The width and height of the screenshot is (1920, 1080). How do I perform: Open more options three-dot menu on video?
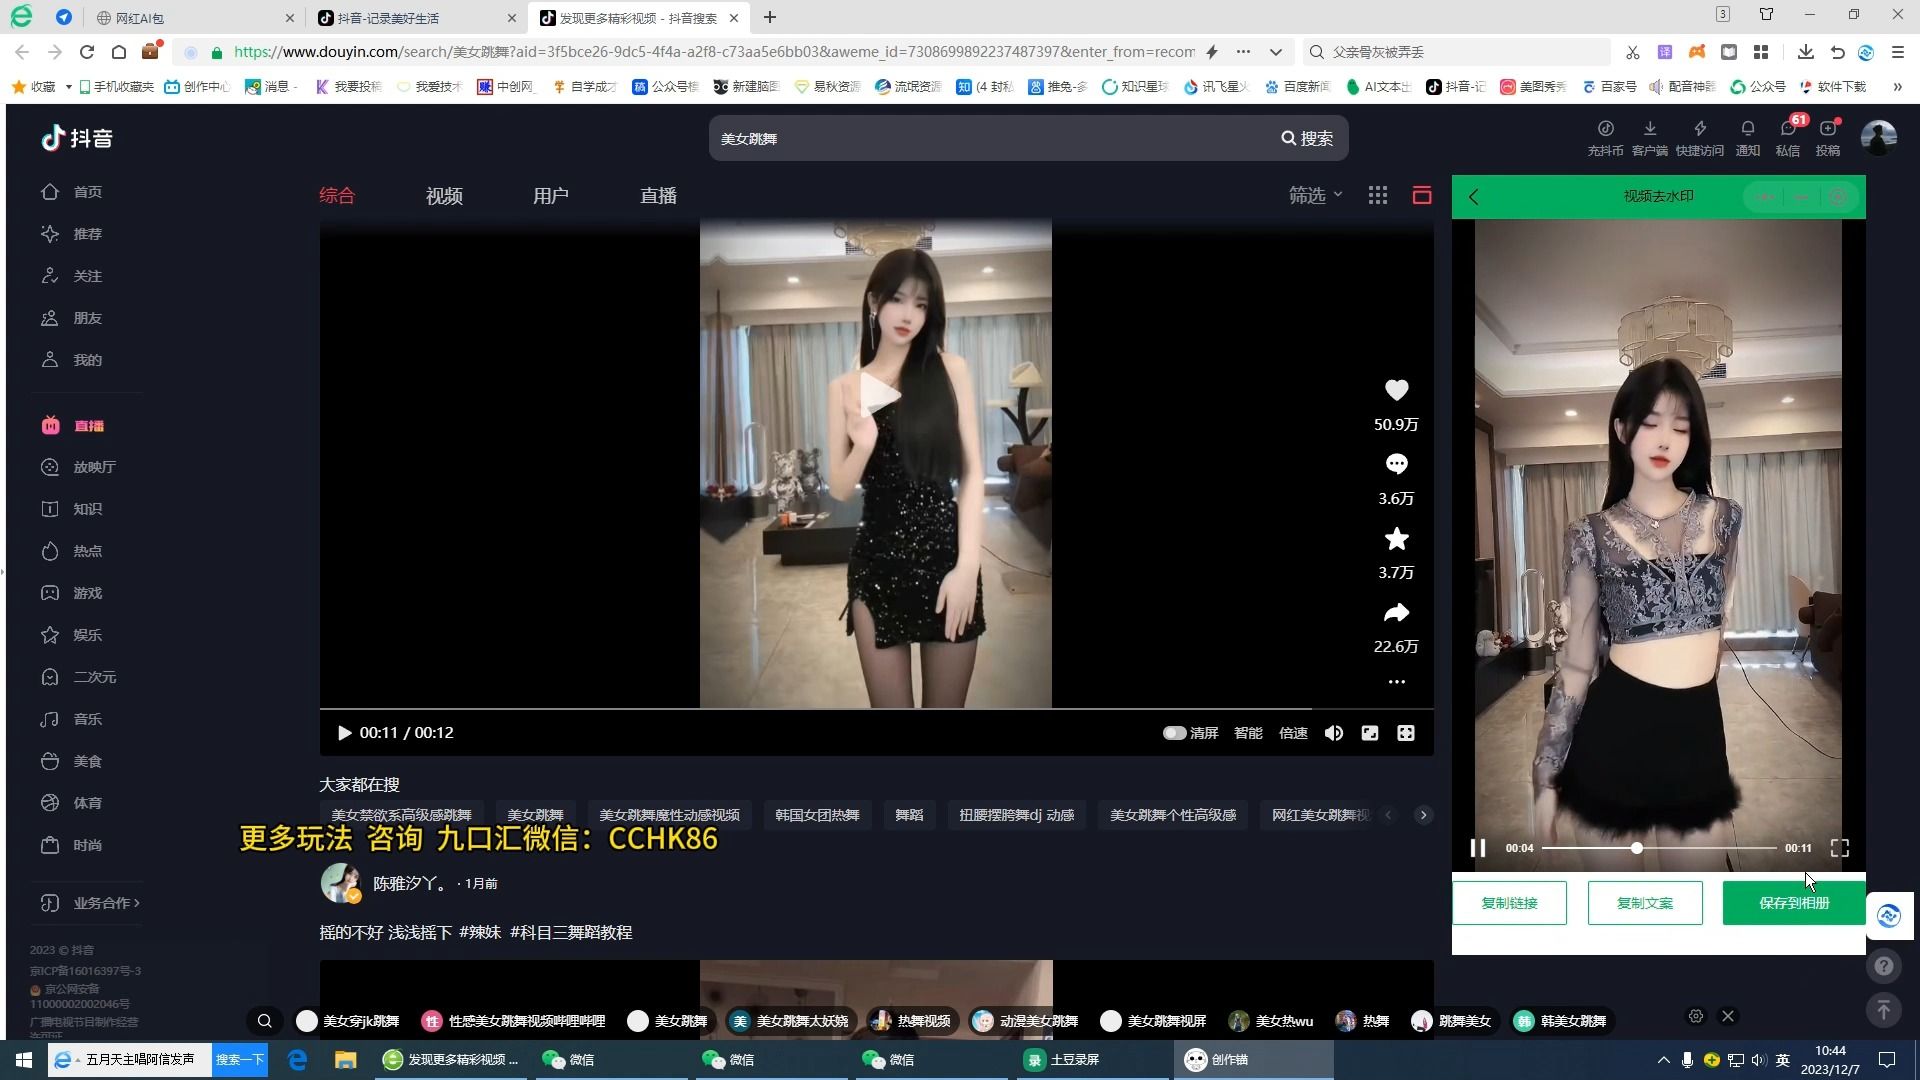pyautogui.click(x=1396, y=682)
